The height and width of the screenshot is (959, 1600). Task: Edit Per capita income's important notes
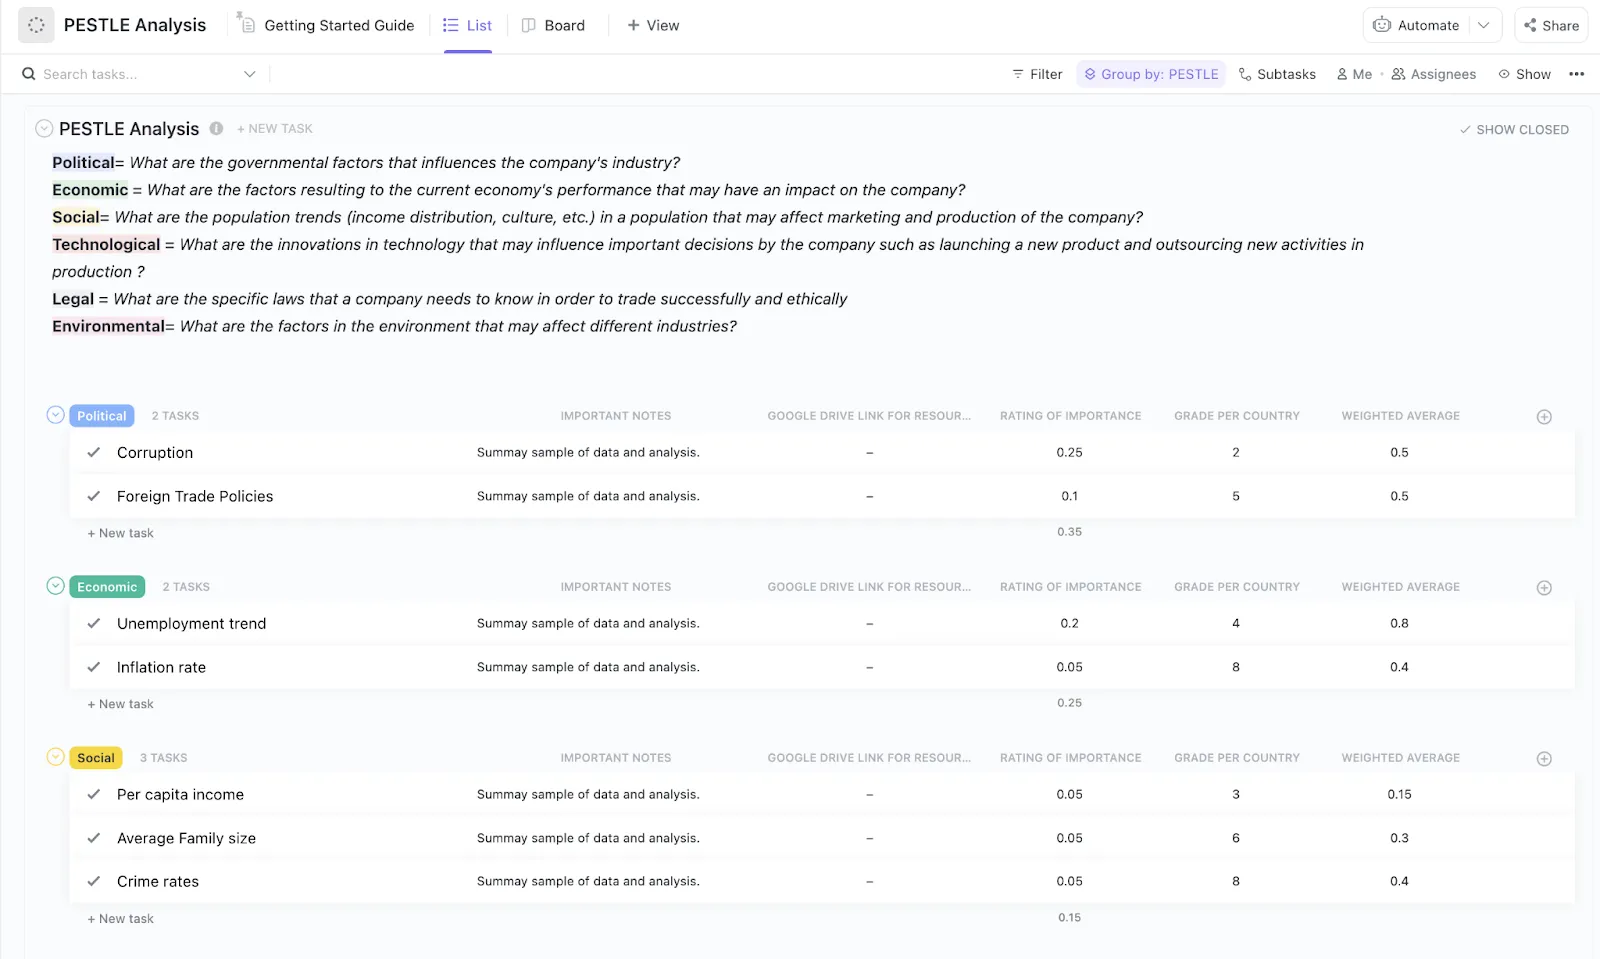pyautogui.click(x=588, y=795)
